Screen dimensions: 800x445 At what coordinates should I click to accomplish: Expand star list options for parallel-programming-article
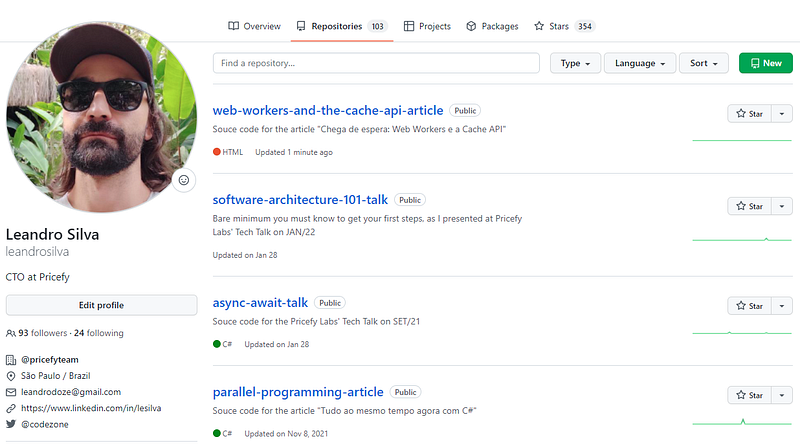tap(781, 395)
